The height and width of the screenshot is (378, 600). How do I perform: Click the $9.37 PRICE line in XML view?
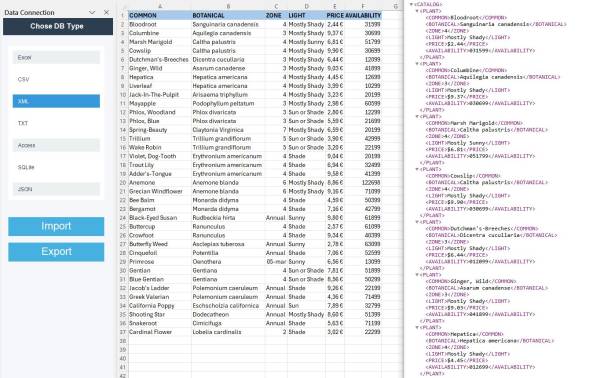click(457, 97)
